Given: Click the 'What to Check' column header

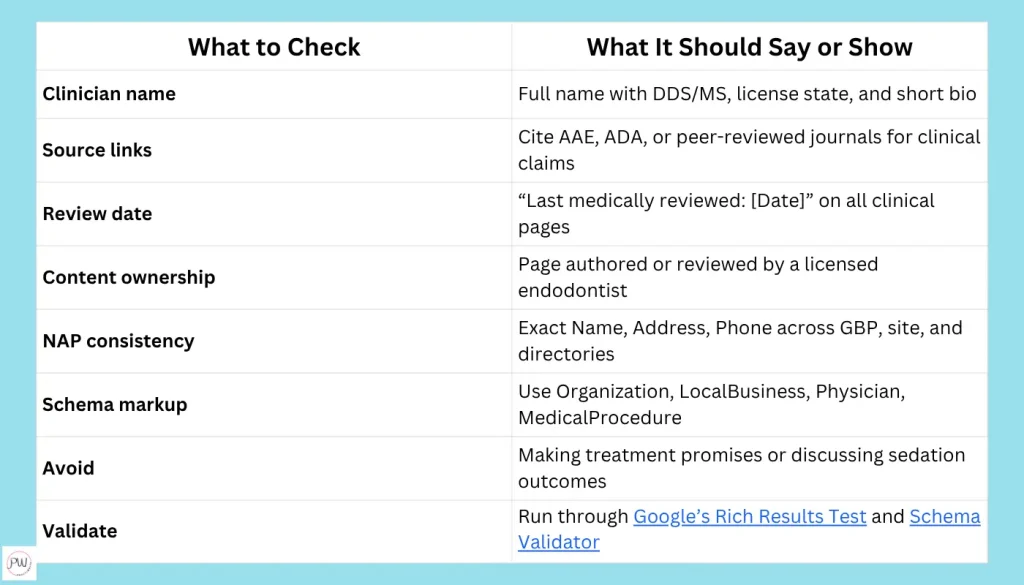Looking at the screenshot, I should (274, 47).
